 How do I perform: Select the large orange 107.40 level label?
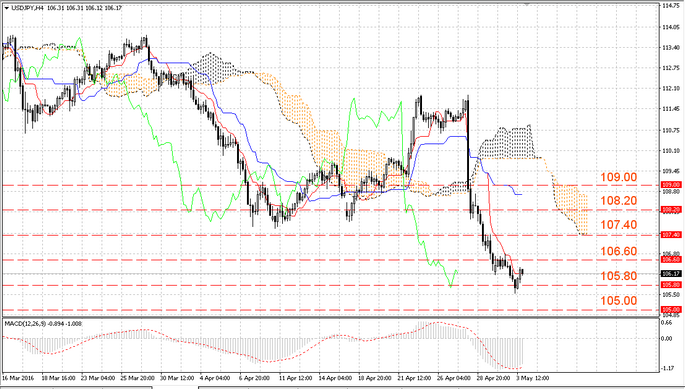point(619,225)
